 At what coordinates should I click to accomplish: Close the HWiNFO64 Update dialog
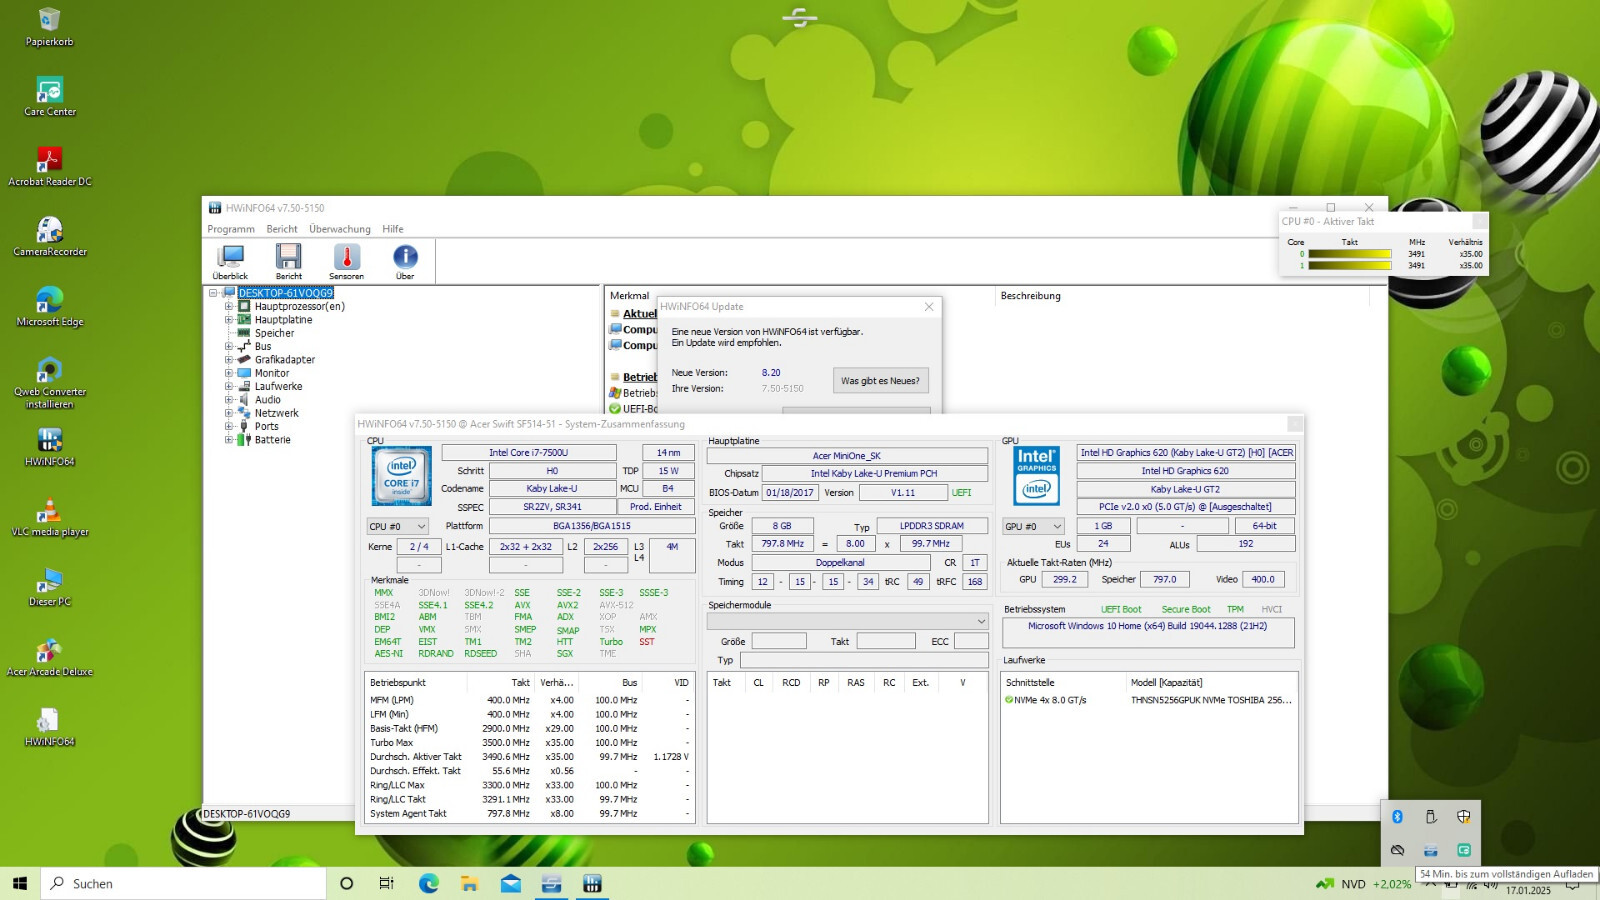click(x=929, y=307)
